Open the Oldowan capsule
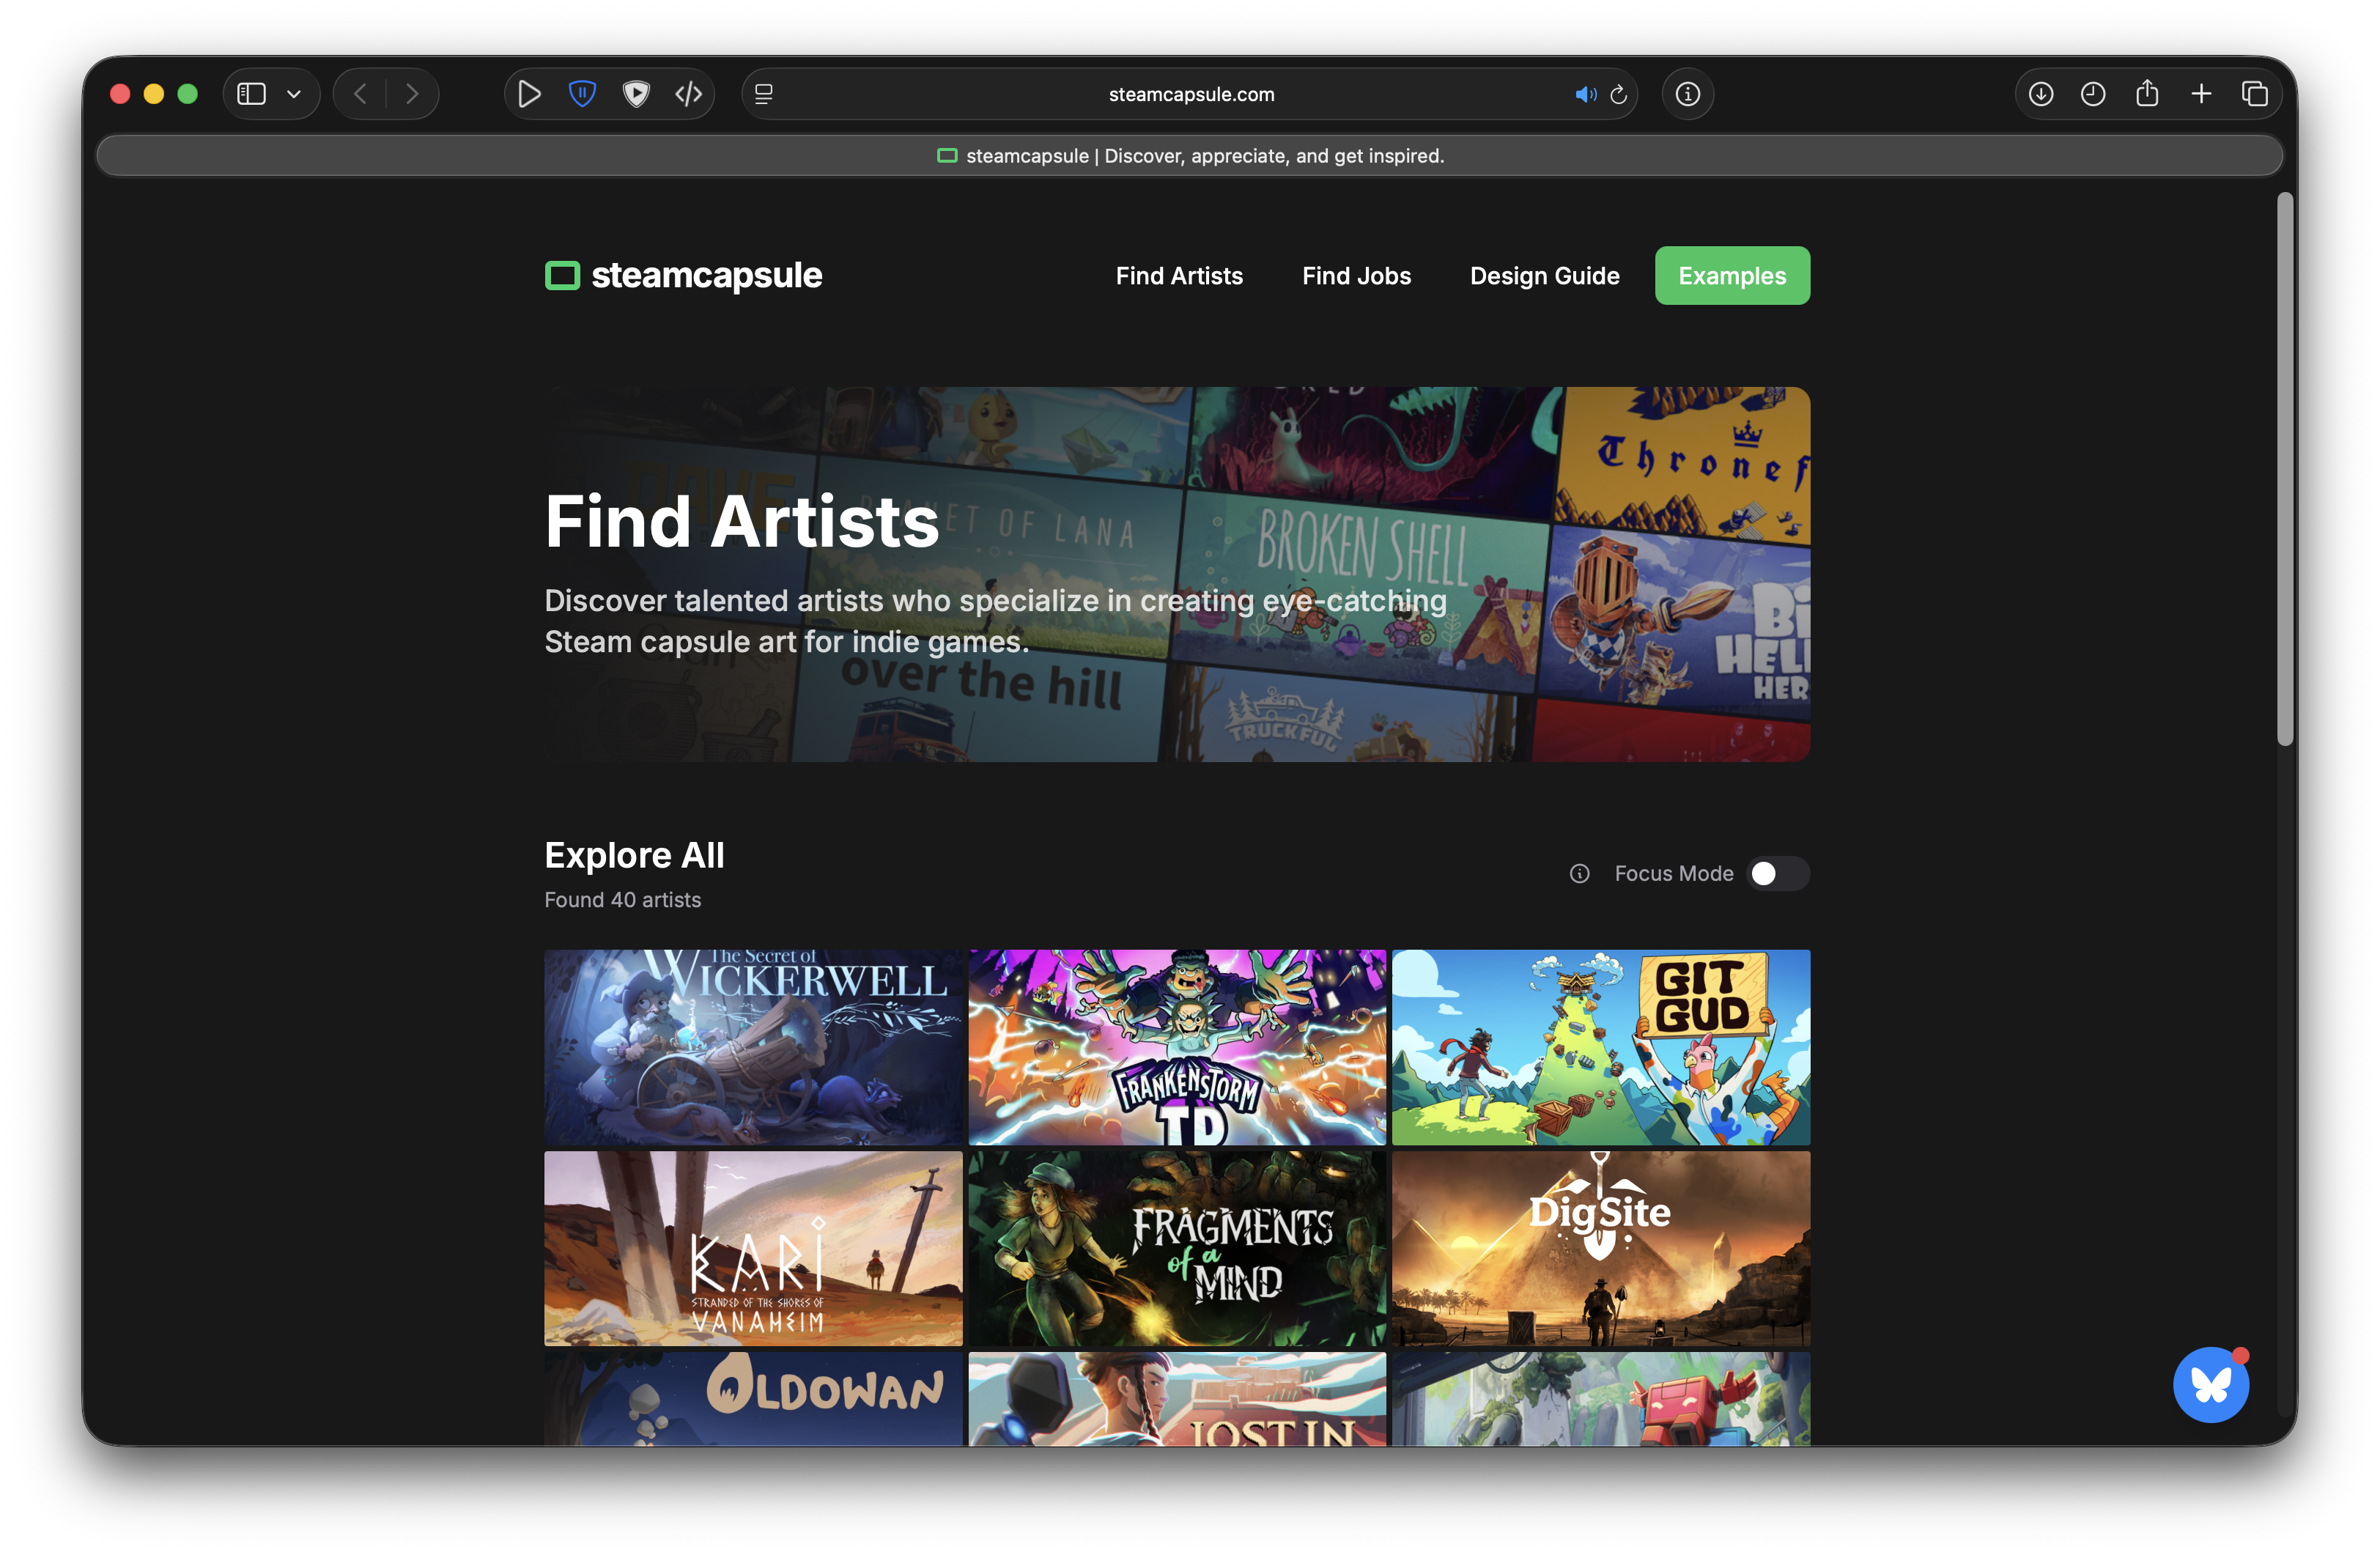 tap(753, 1399)
